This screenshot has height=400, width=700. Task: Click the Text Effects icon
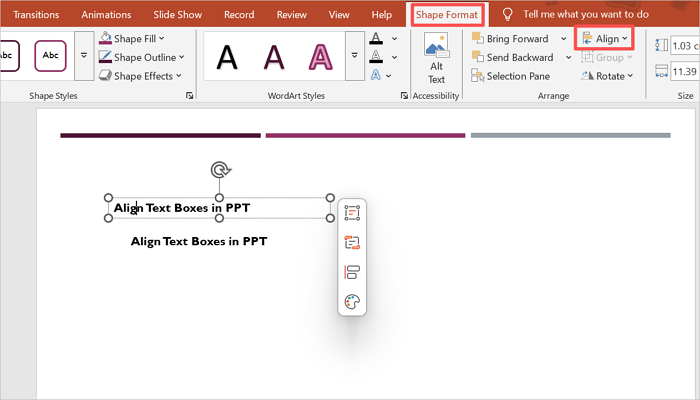376,75
